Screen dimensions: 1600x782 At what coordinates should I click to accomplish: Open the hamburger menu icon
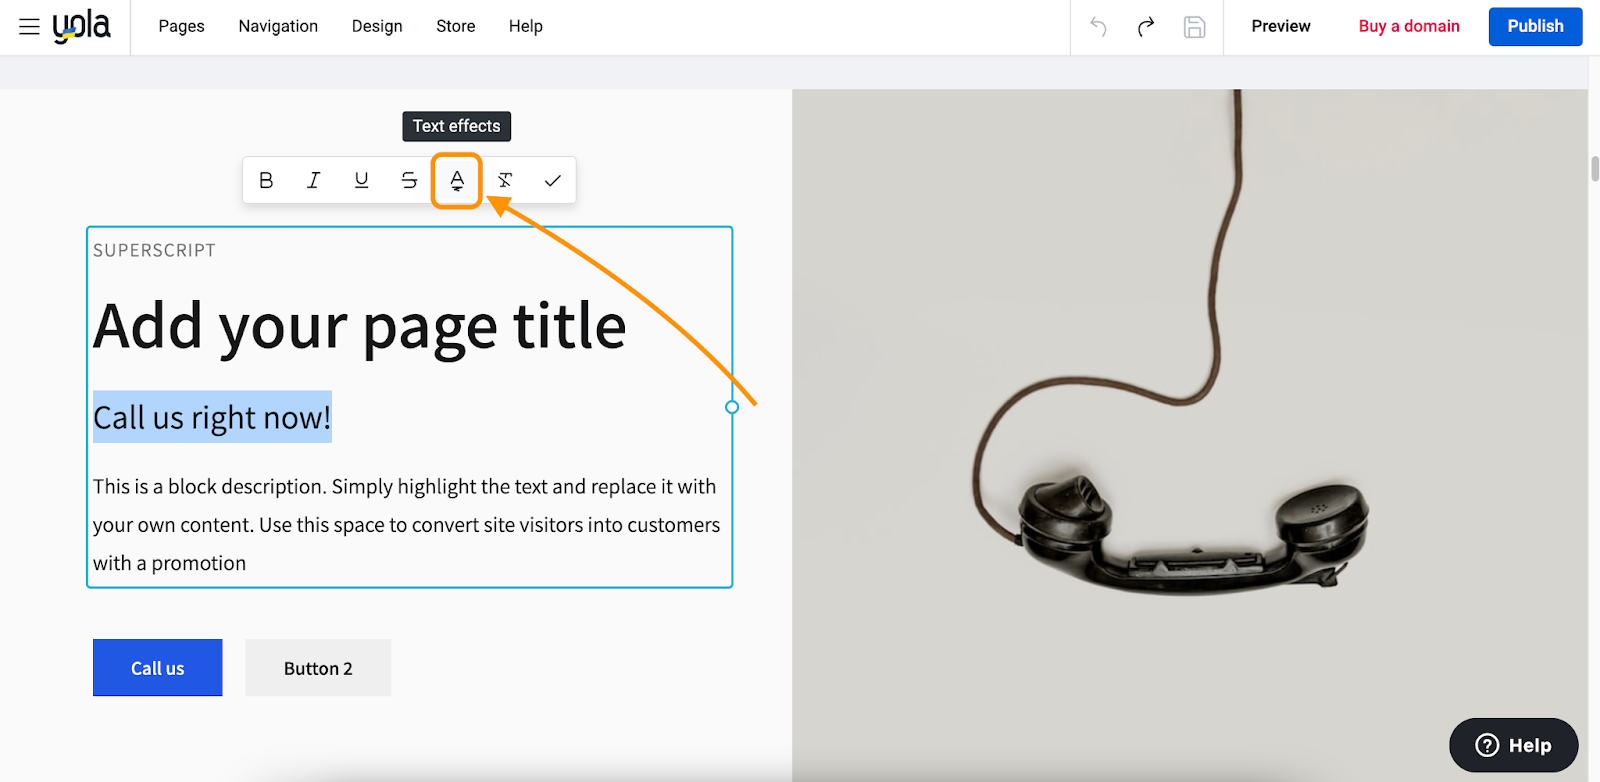coord(29,27)
